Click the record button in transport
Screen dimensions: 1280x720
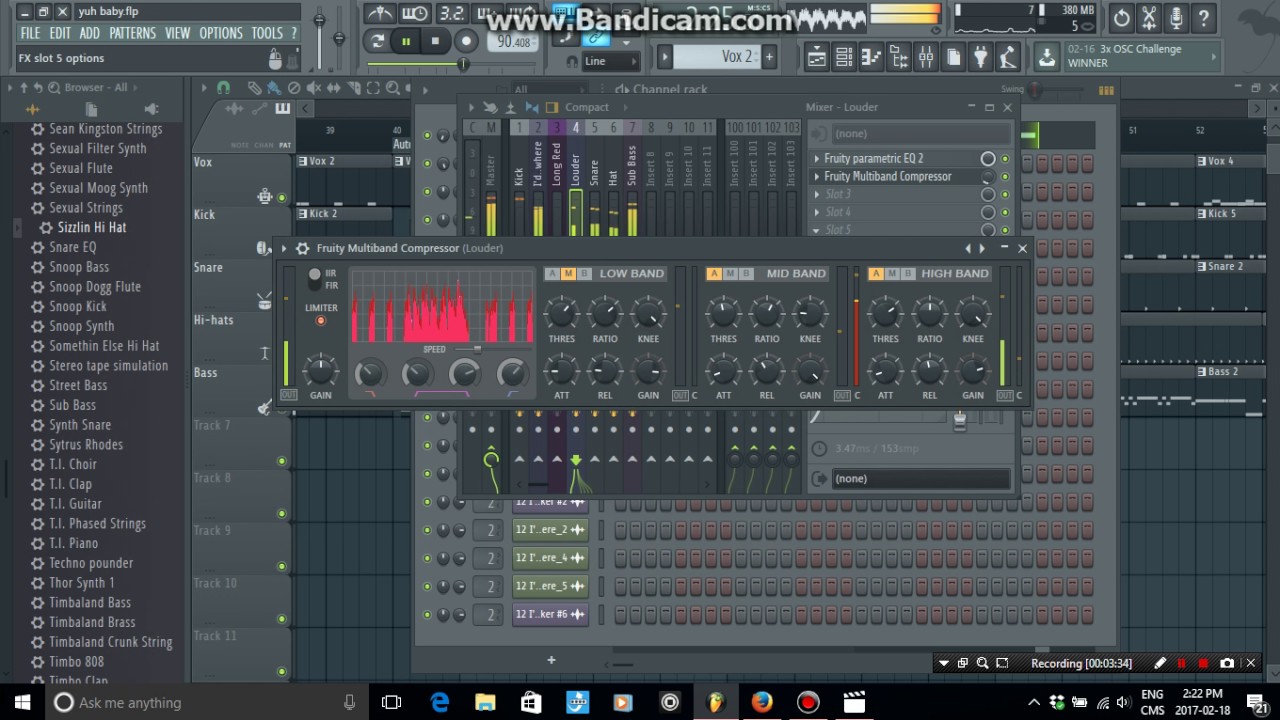click(x=466, y=41)
